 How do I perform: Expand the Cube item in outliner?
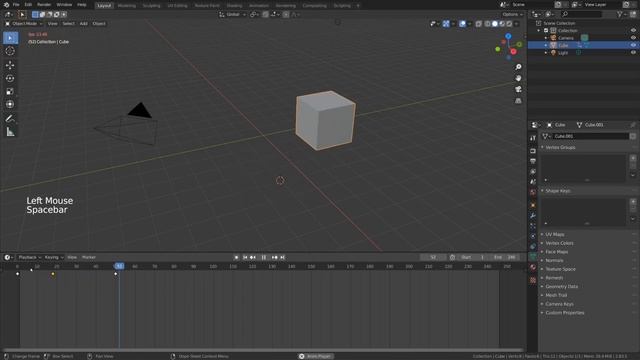(546, 45)
